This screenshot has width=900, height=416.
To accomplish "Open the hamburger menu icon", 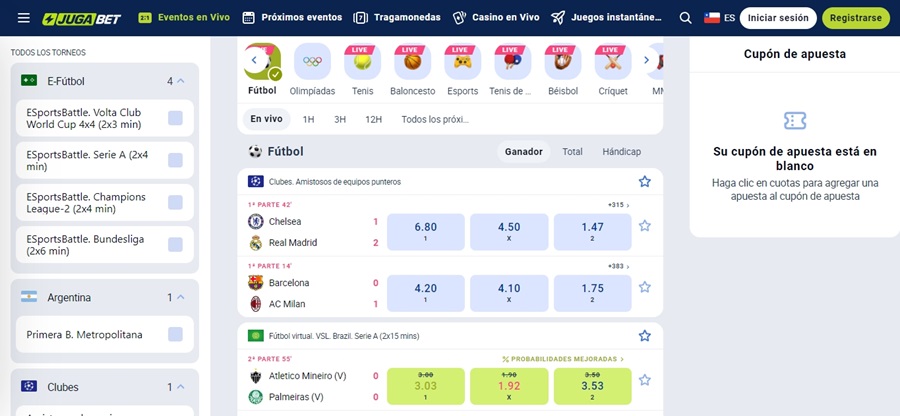I will [24, 18].
